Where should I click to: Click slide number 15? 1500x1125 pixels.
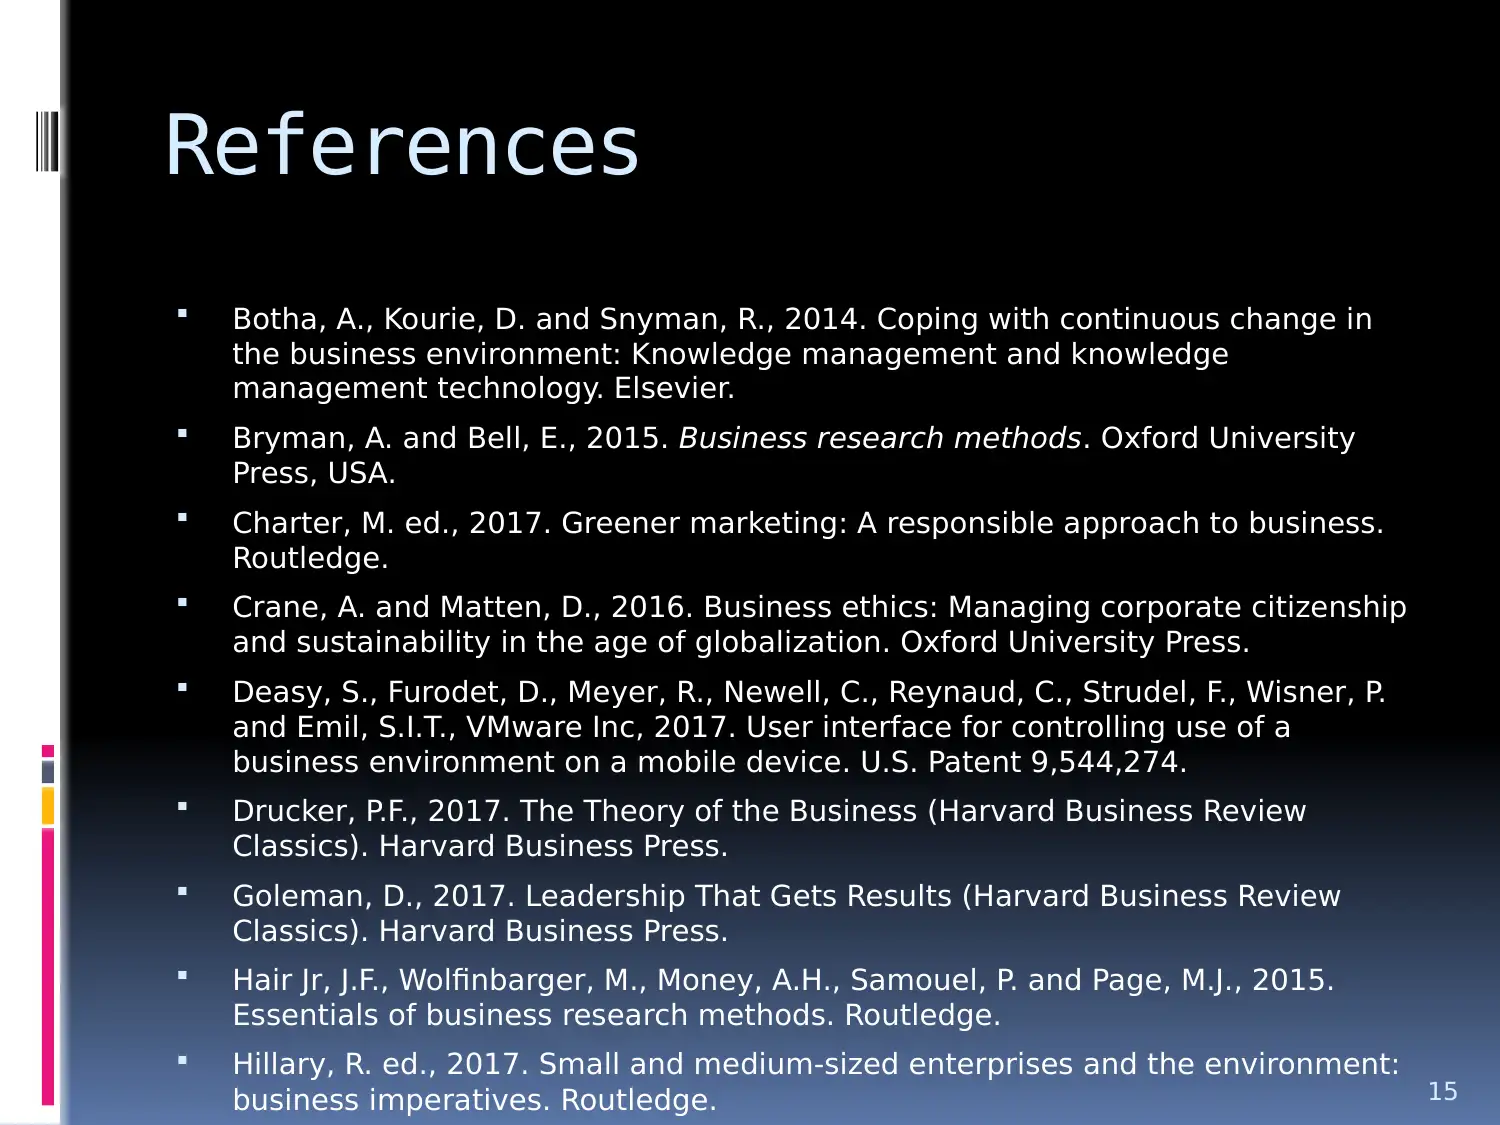[x=1443, y=1091]
